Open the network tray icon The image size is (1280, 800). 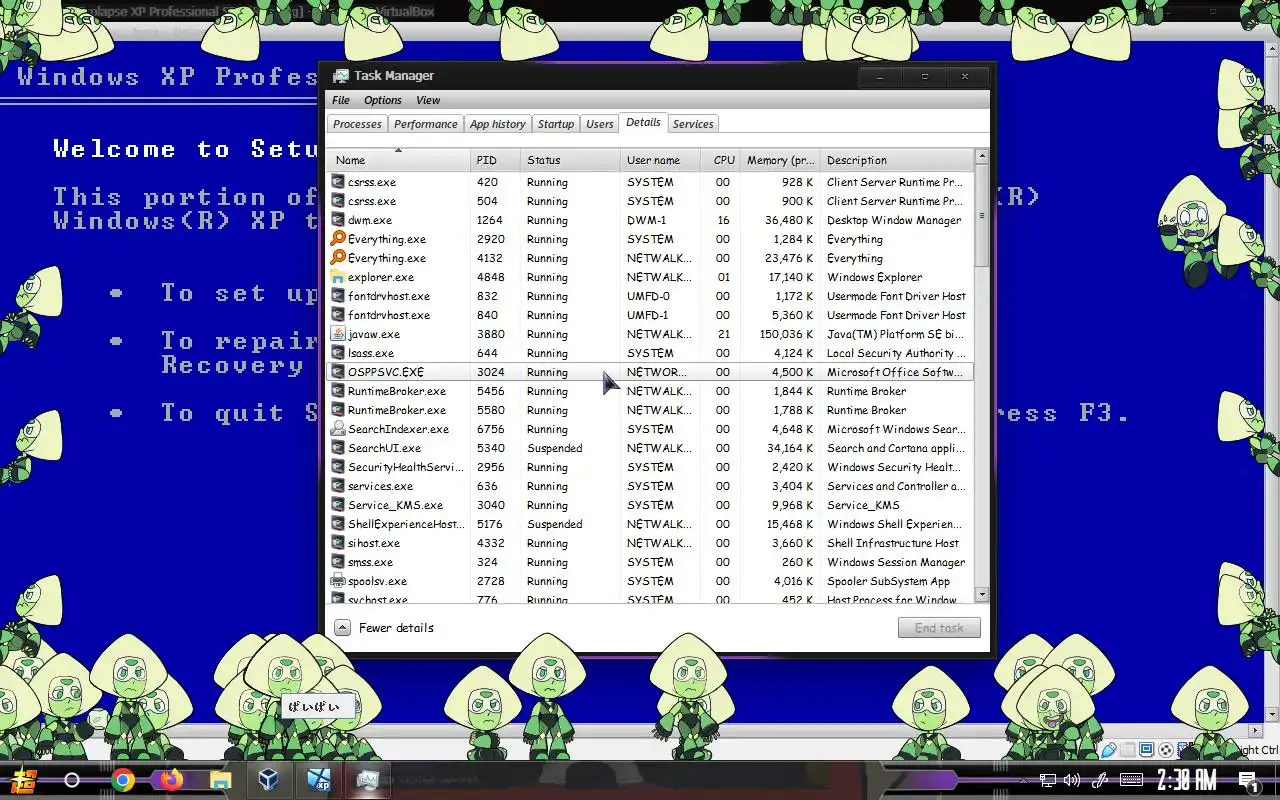(1047, 780)
